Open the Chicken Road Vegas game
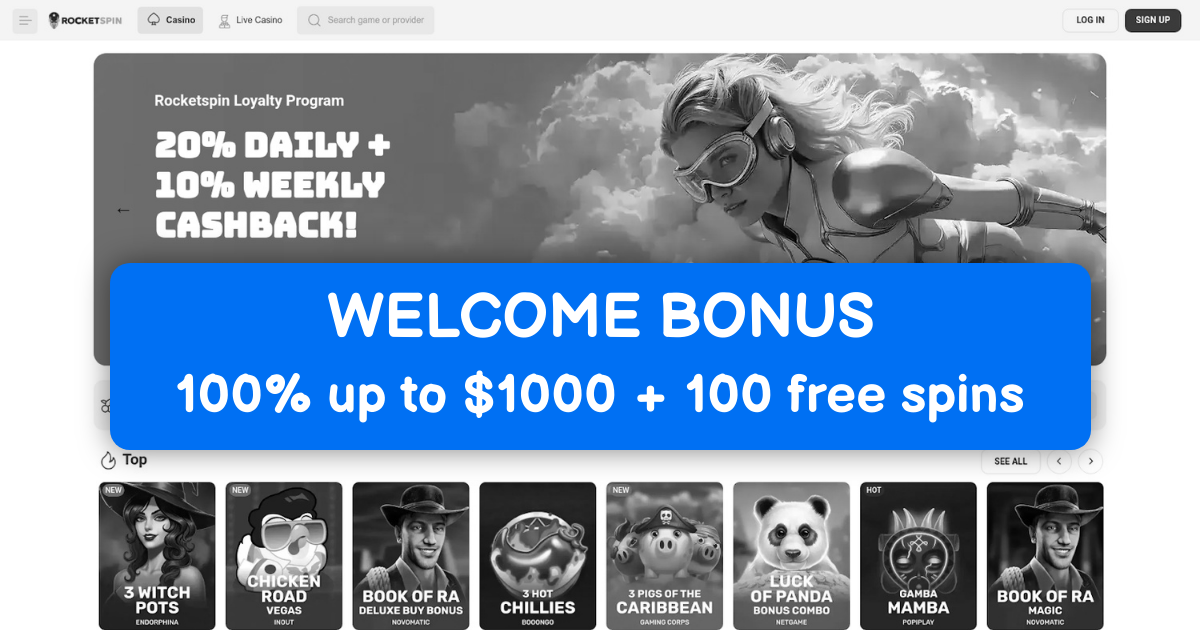Viewport: 1200px width, 630px height. 284,556
